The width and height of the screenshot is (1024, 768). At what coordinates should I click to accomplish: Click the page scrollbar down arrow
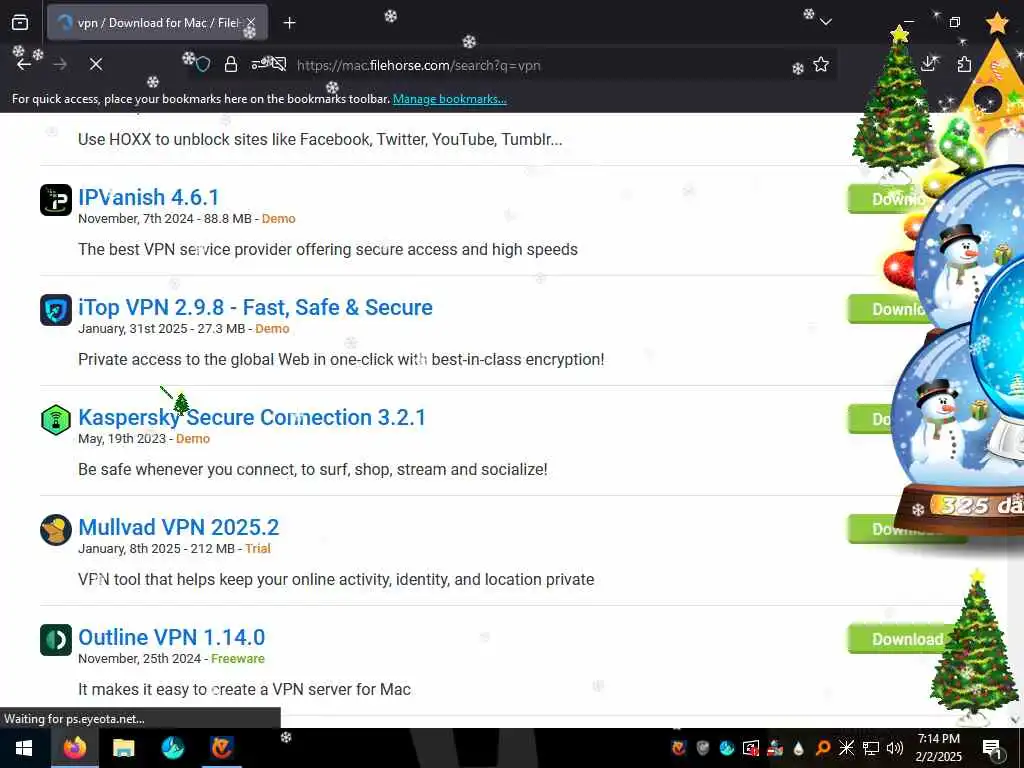pos(1016,719)
